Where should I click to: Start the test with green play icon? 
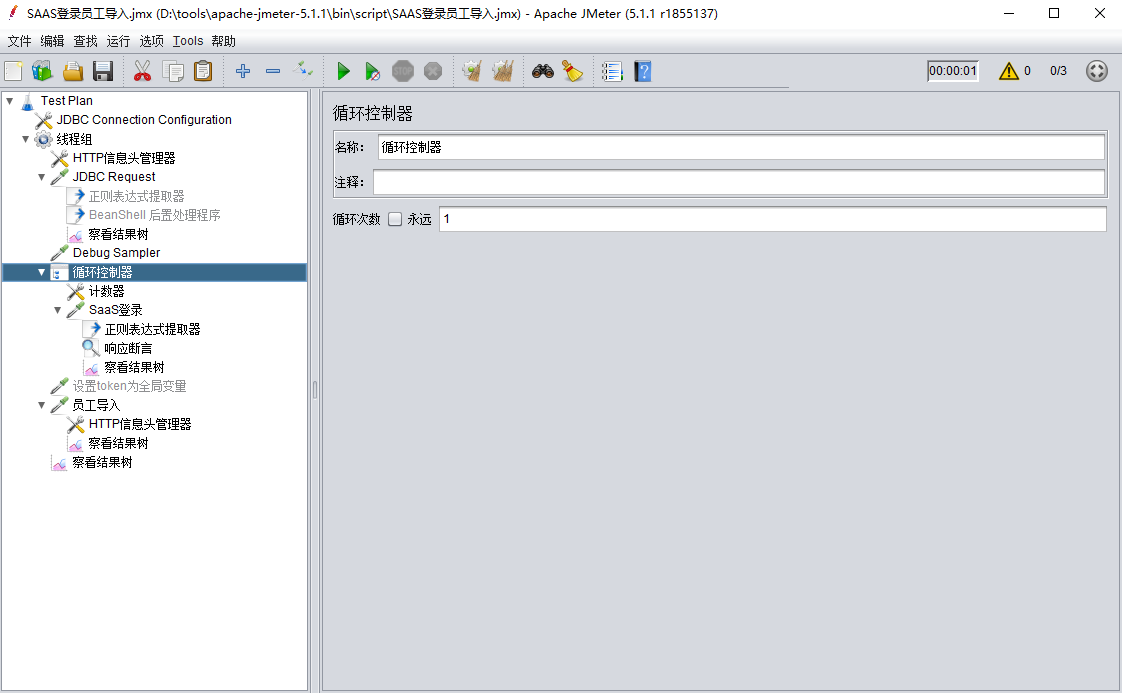pyautogui.click(x=343, y=71)
